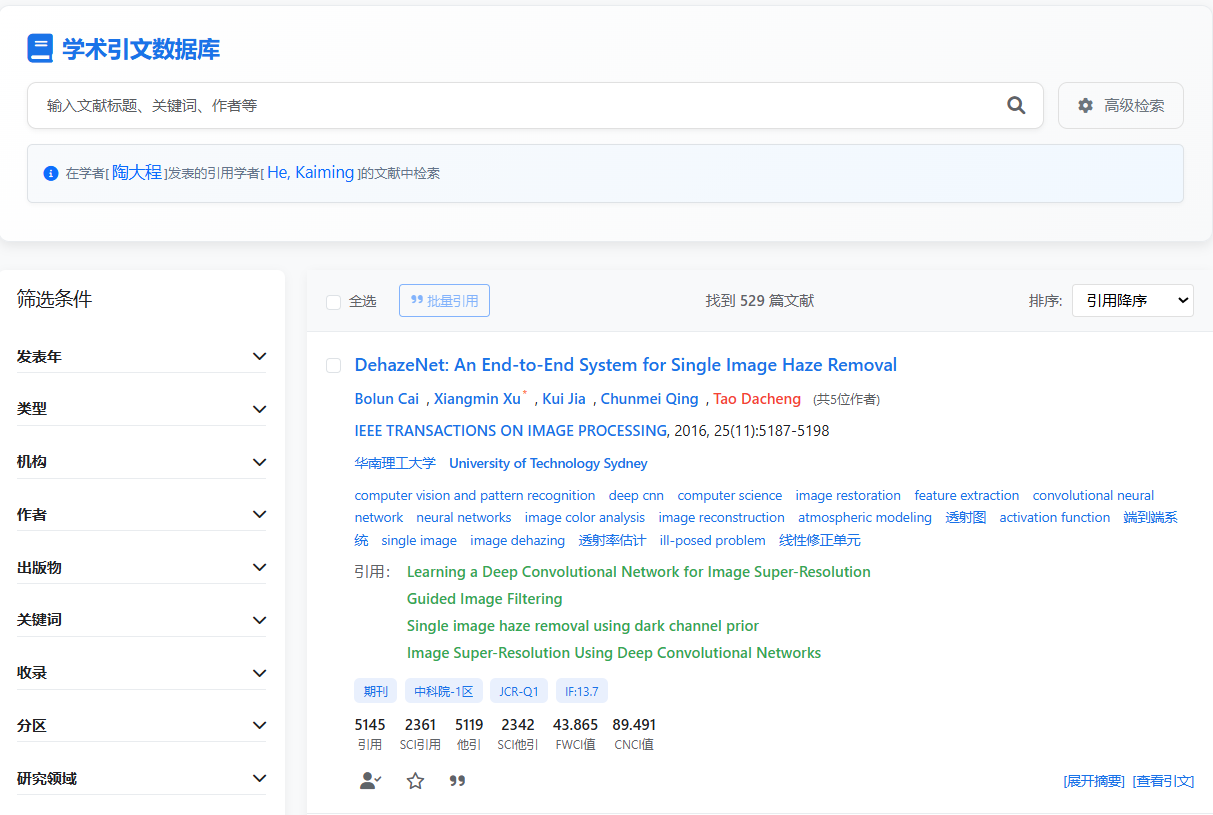Open the Guided Image Filtering cited reference
1213x815 pixels.
click(484, 599)
